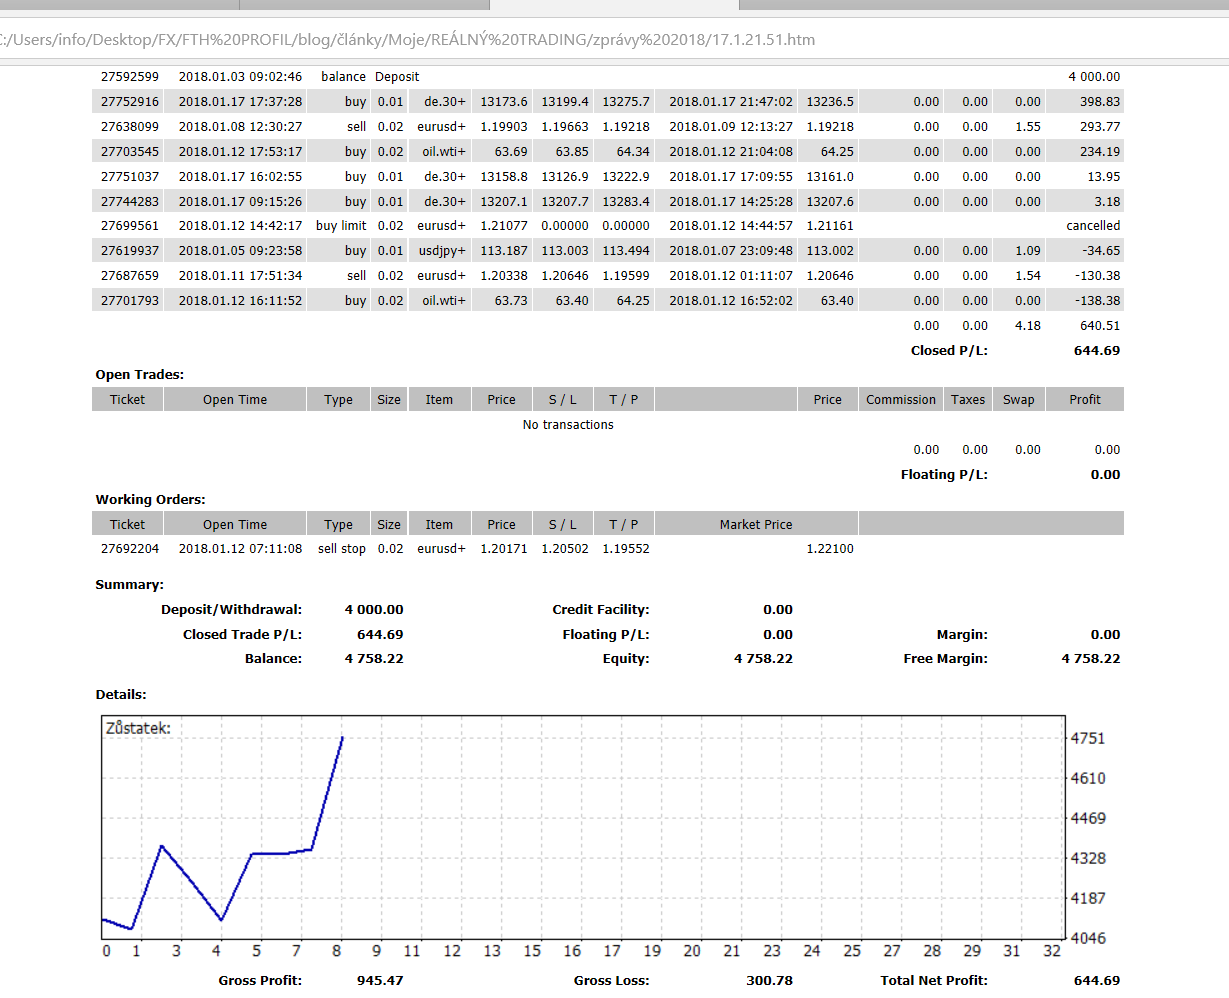Select ticket number 27751037
This screenshot has height=998, width=1229.
(x=130, y=176)
